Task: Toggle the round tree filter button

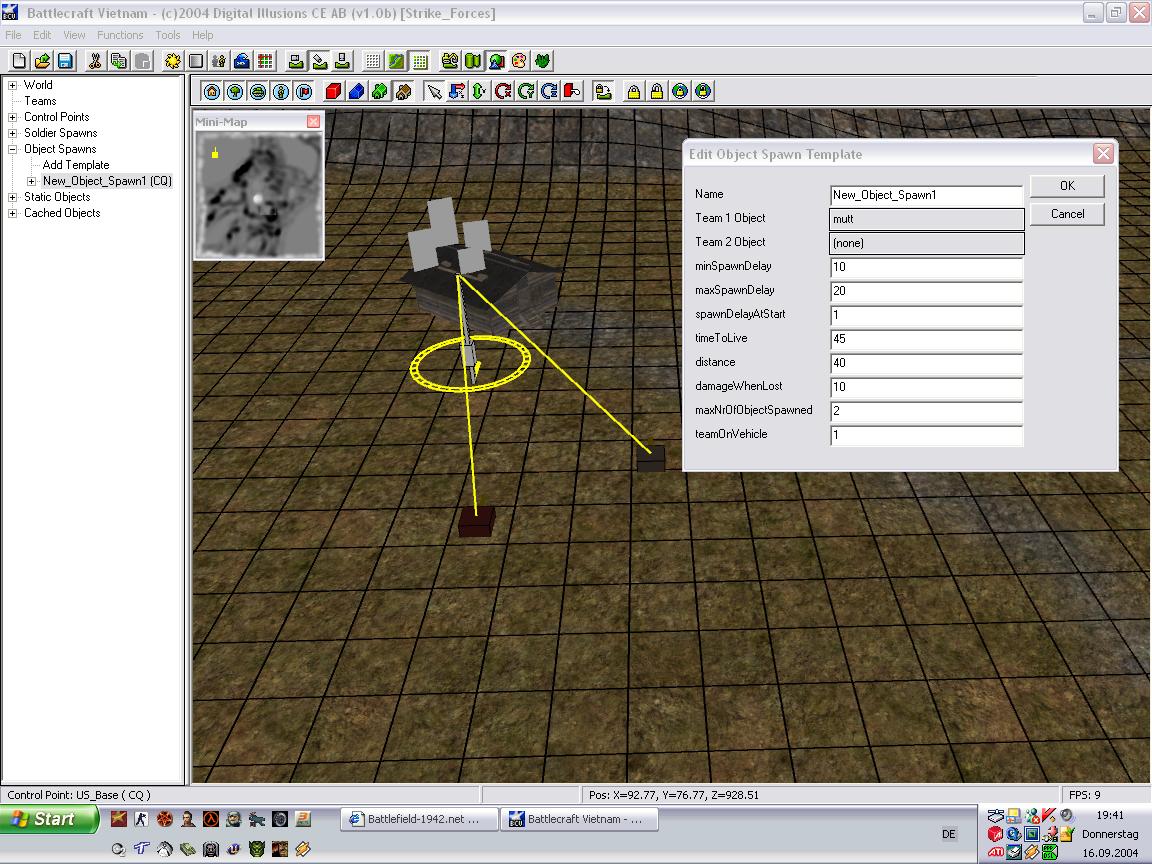Action: coord(235,91)
